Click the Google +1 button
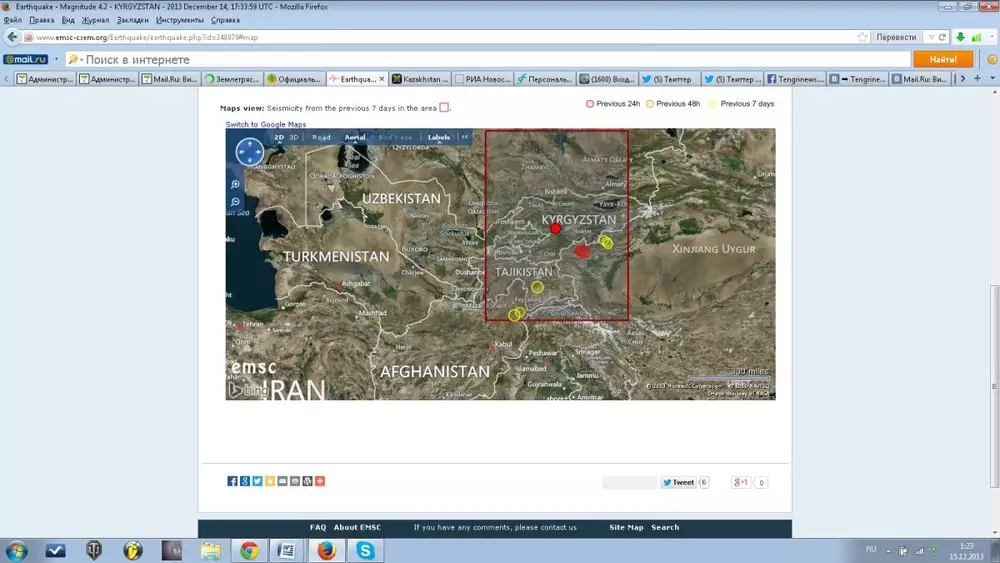The height and width of the screenshot is (563, 1000). coord(740,482)
